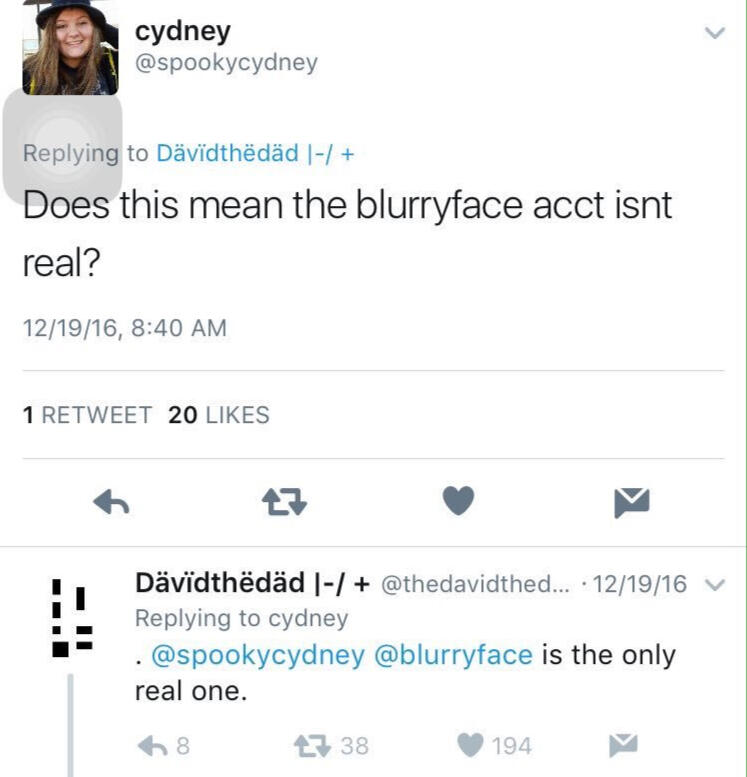Click the @blurryface mention link
This screenshot has width=747, height=777.
coord(452,656)
